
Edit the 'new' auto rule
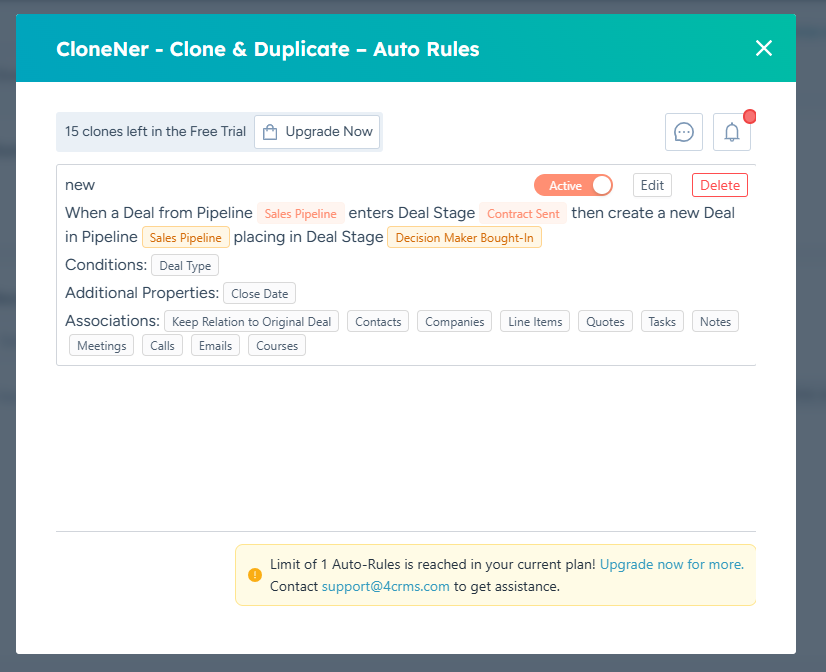(652, 185)
